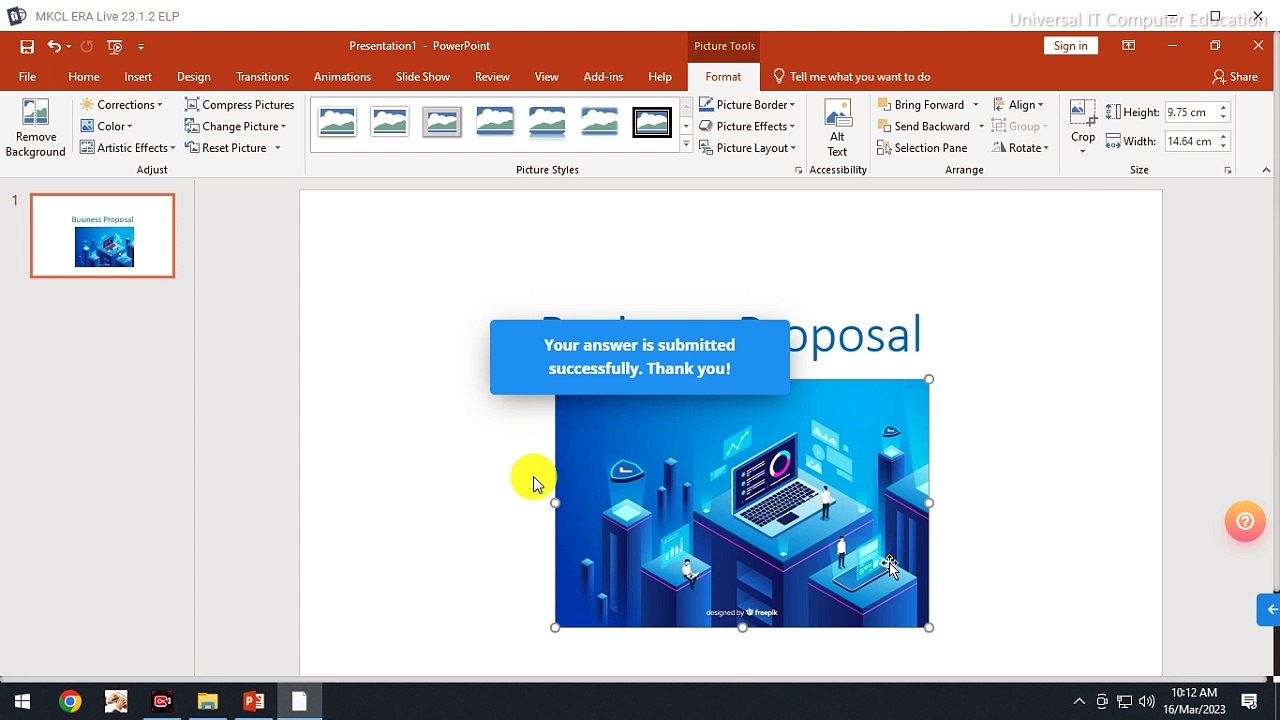The height and width of the screenshot is (720, 1280).
Task: Open the Corrections dropdown
Action: pos(121,104)
